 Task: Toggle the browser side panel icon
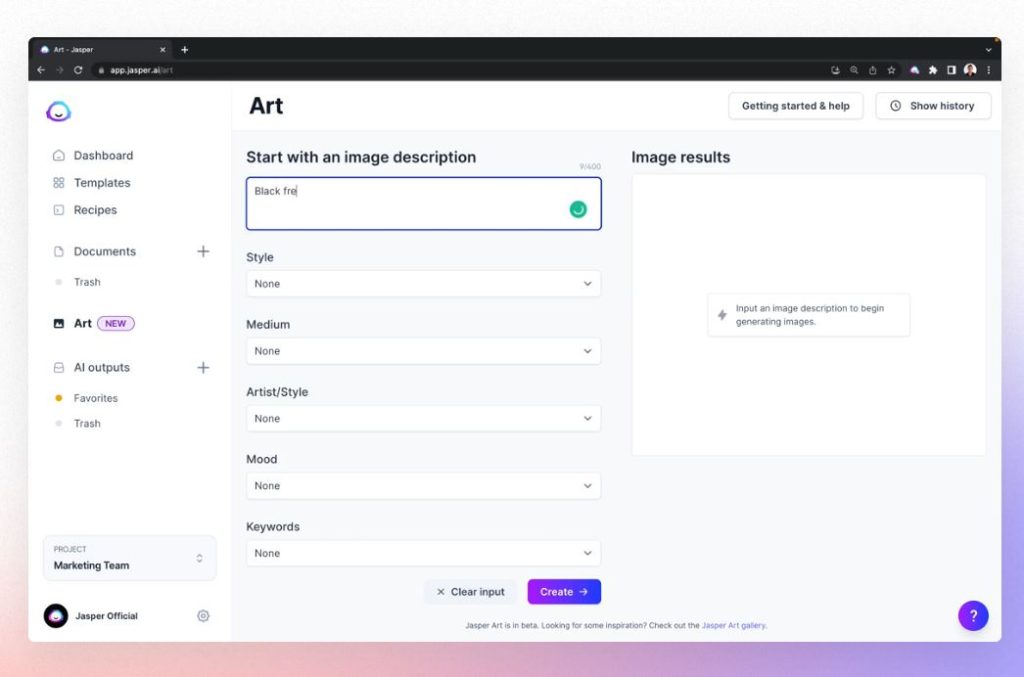952,70
